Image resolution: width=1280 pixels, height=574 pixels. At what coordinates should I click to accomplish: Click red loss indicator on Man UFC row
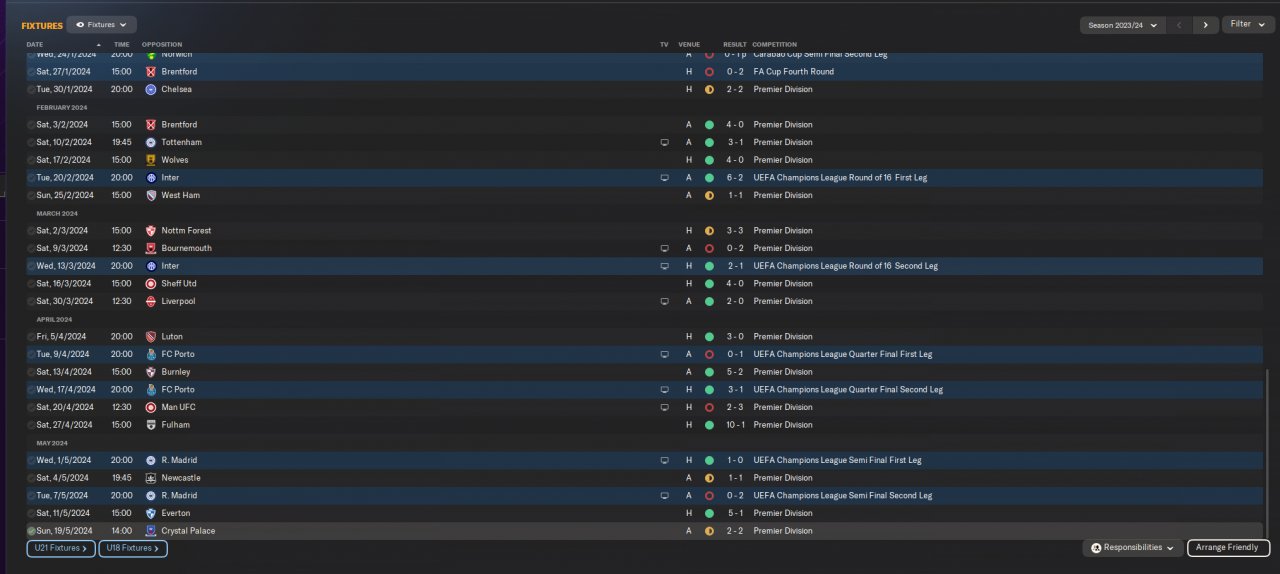click(x=709, y=407)
